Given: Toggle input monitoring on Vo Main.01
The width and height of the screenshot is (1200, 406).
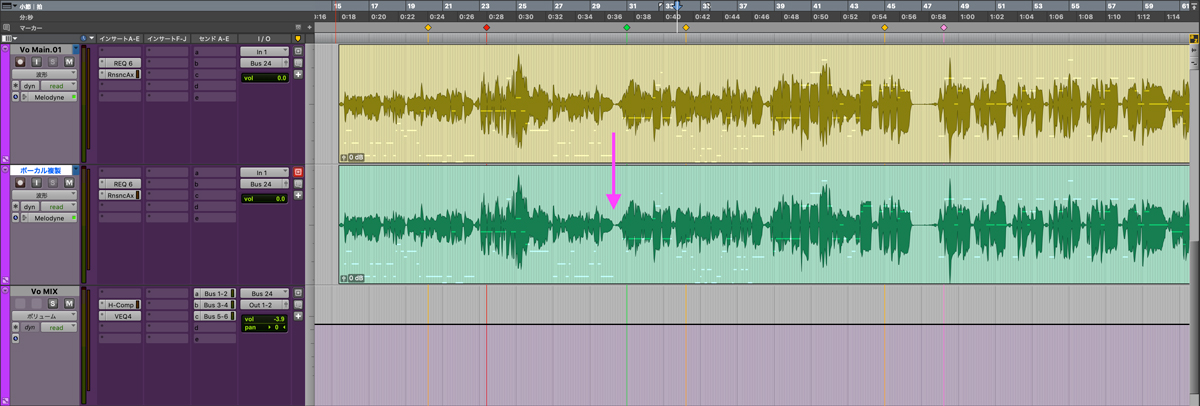Looking at the screenshot, I should point(37,62).
